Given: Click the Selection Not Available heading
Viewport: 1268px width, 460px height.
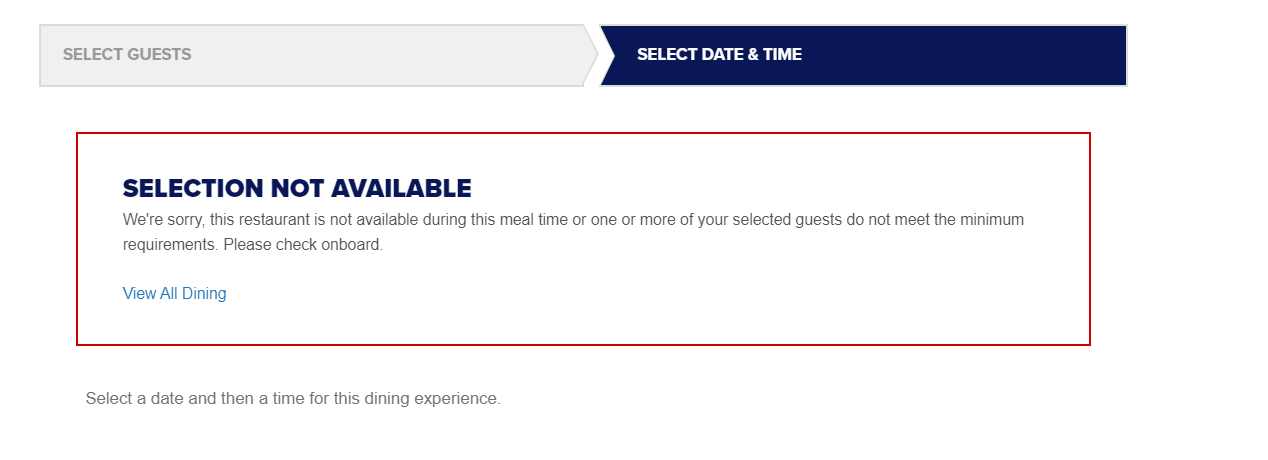Looking at the screenshot, I should 297,188.
